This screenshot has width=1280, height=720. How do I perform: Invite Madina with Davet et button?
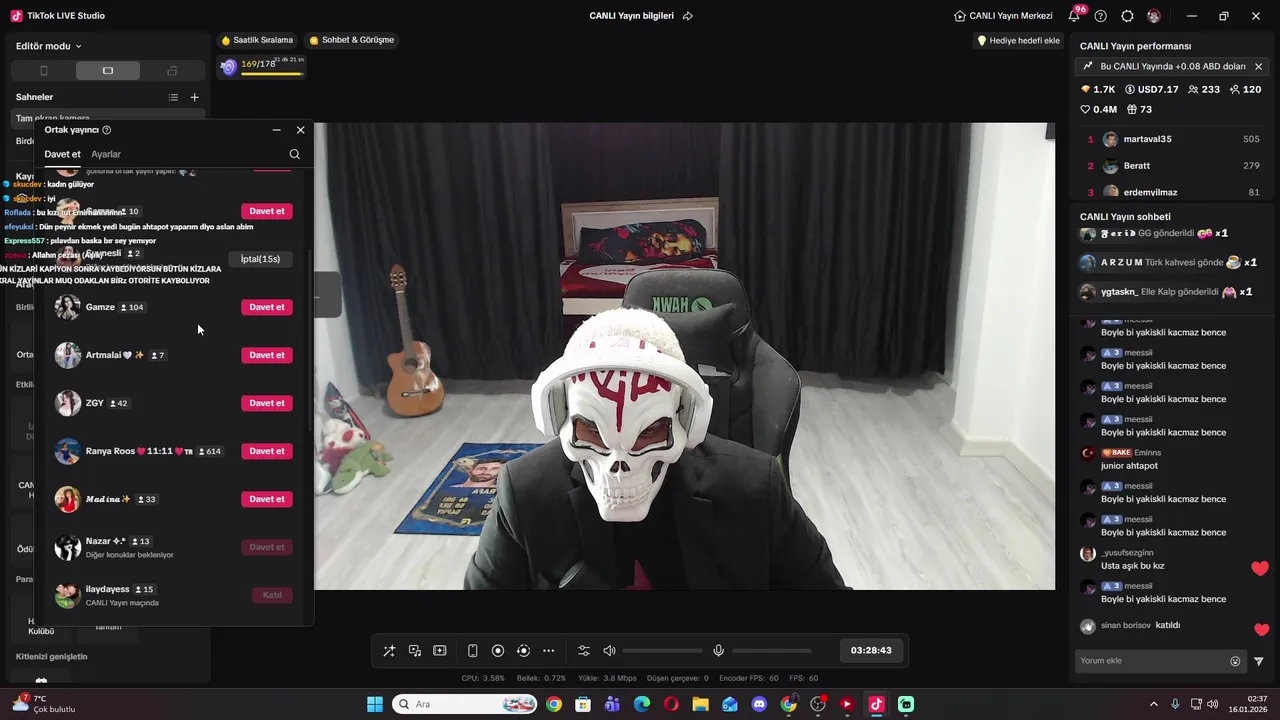(267, 499)
